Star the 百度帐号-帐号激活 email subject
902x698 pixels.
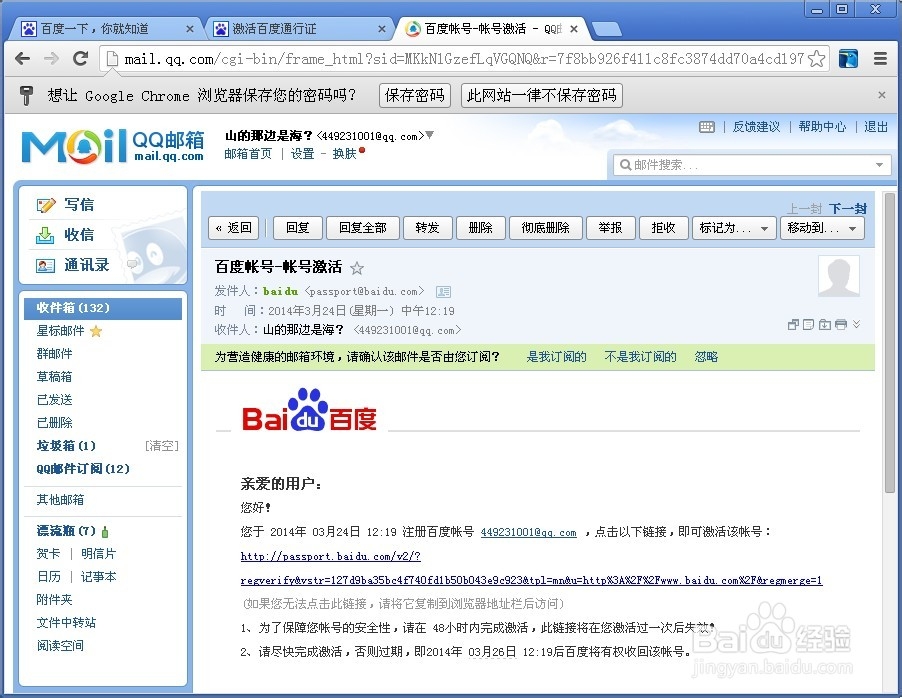(x=356, y=268)
